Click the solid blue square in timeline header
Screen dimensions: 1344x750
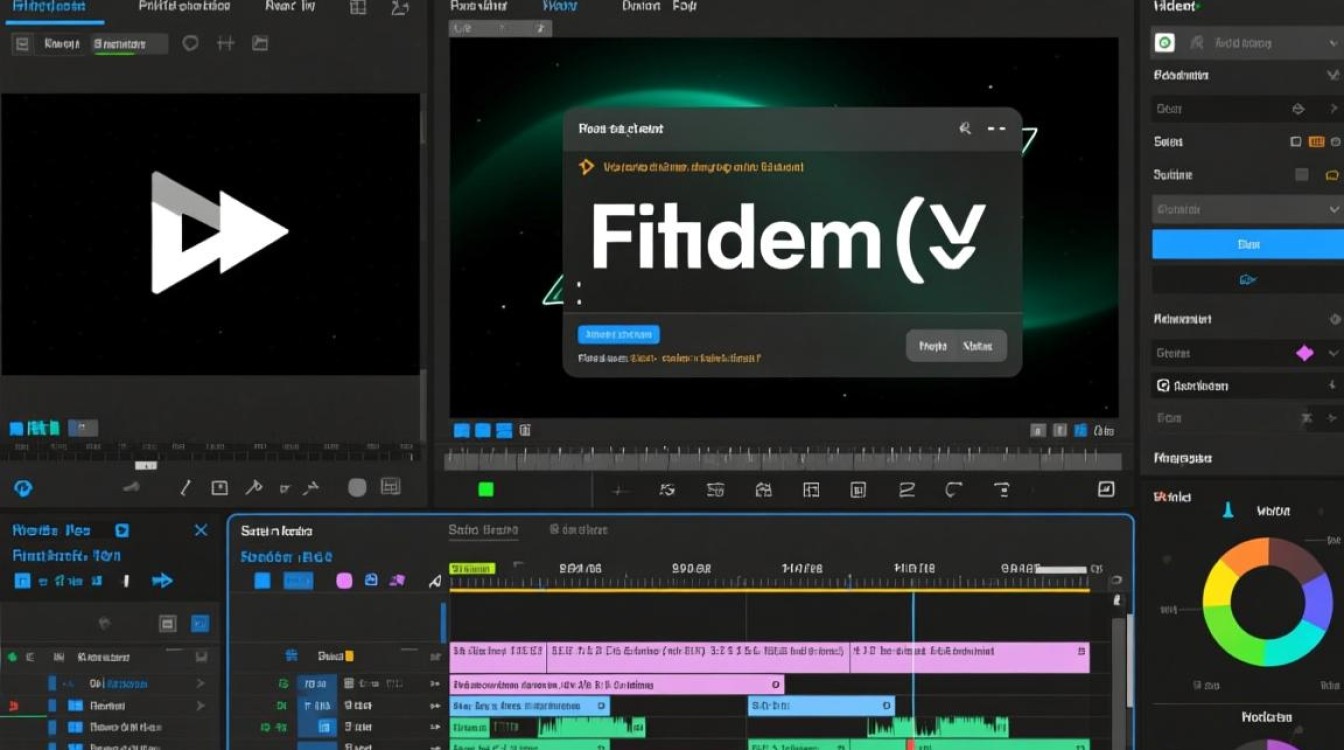pyautogui.click(x=262, y=580)
